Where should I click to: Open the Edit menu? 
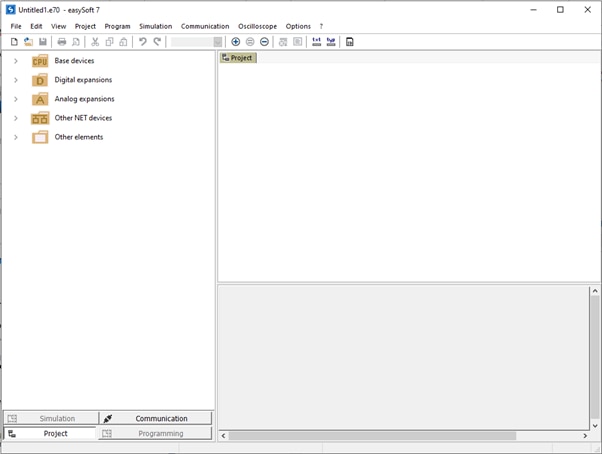coord(36,26)
